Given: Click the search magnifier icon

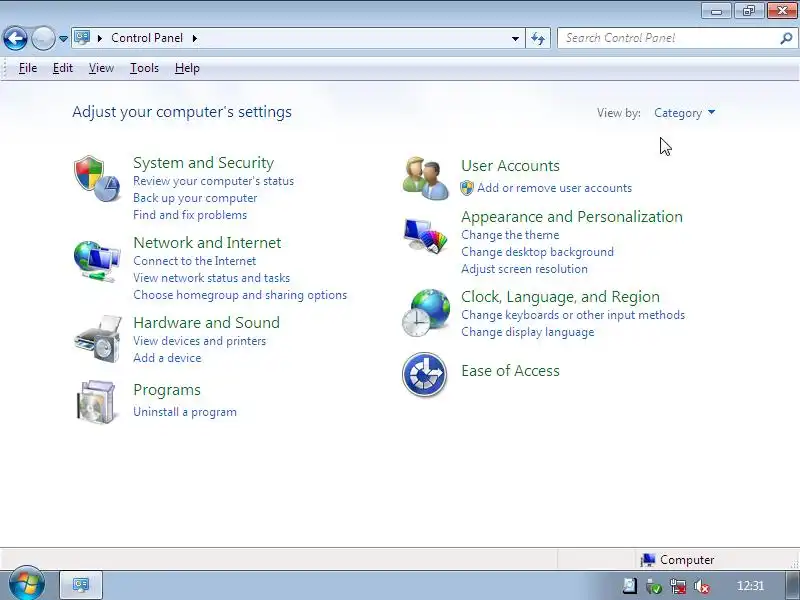Looking at the screenshot, I should 786,38.
